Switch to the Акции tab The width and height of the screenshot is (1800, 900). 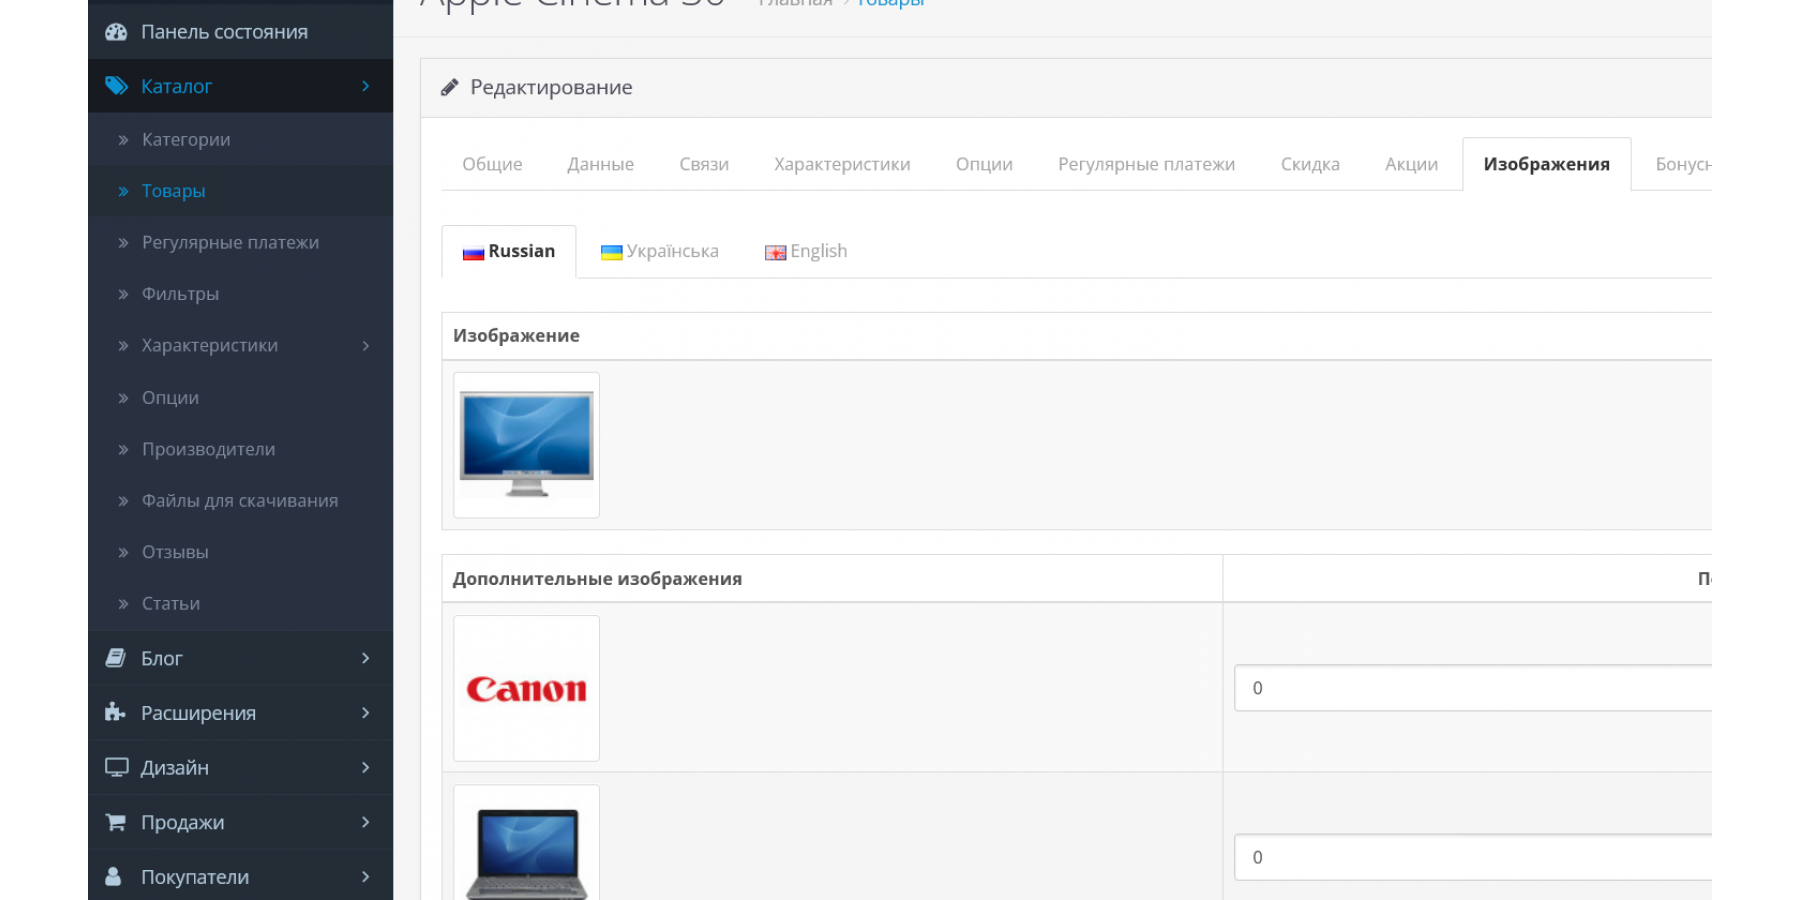click(1411, 164)
